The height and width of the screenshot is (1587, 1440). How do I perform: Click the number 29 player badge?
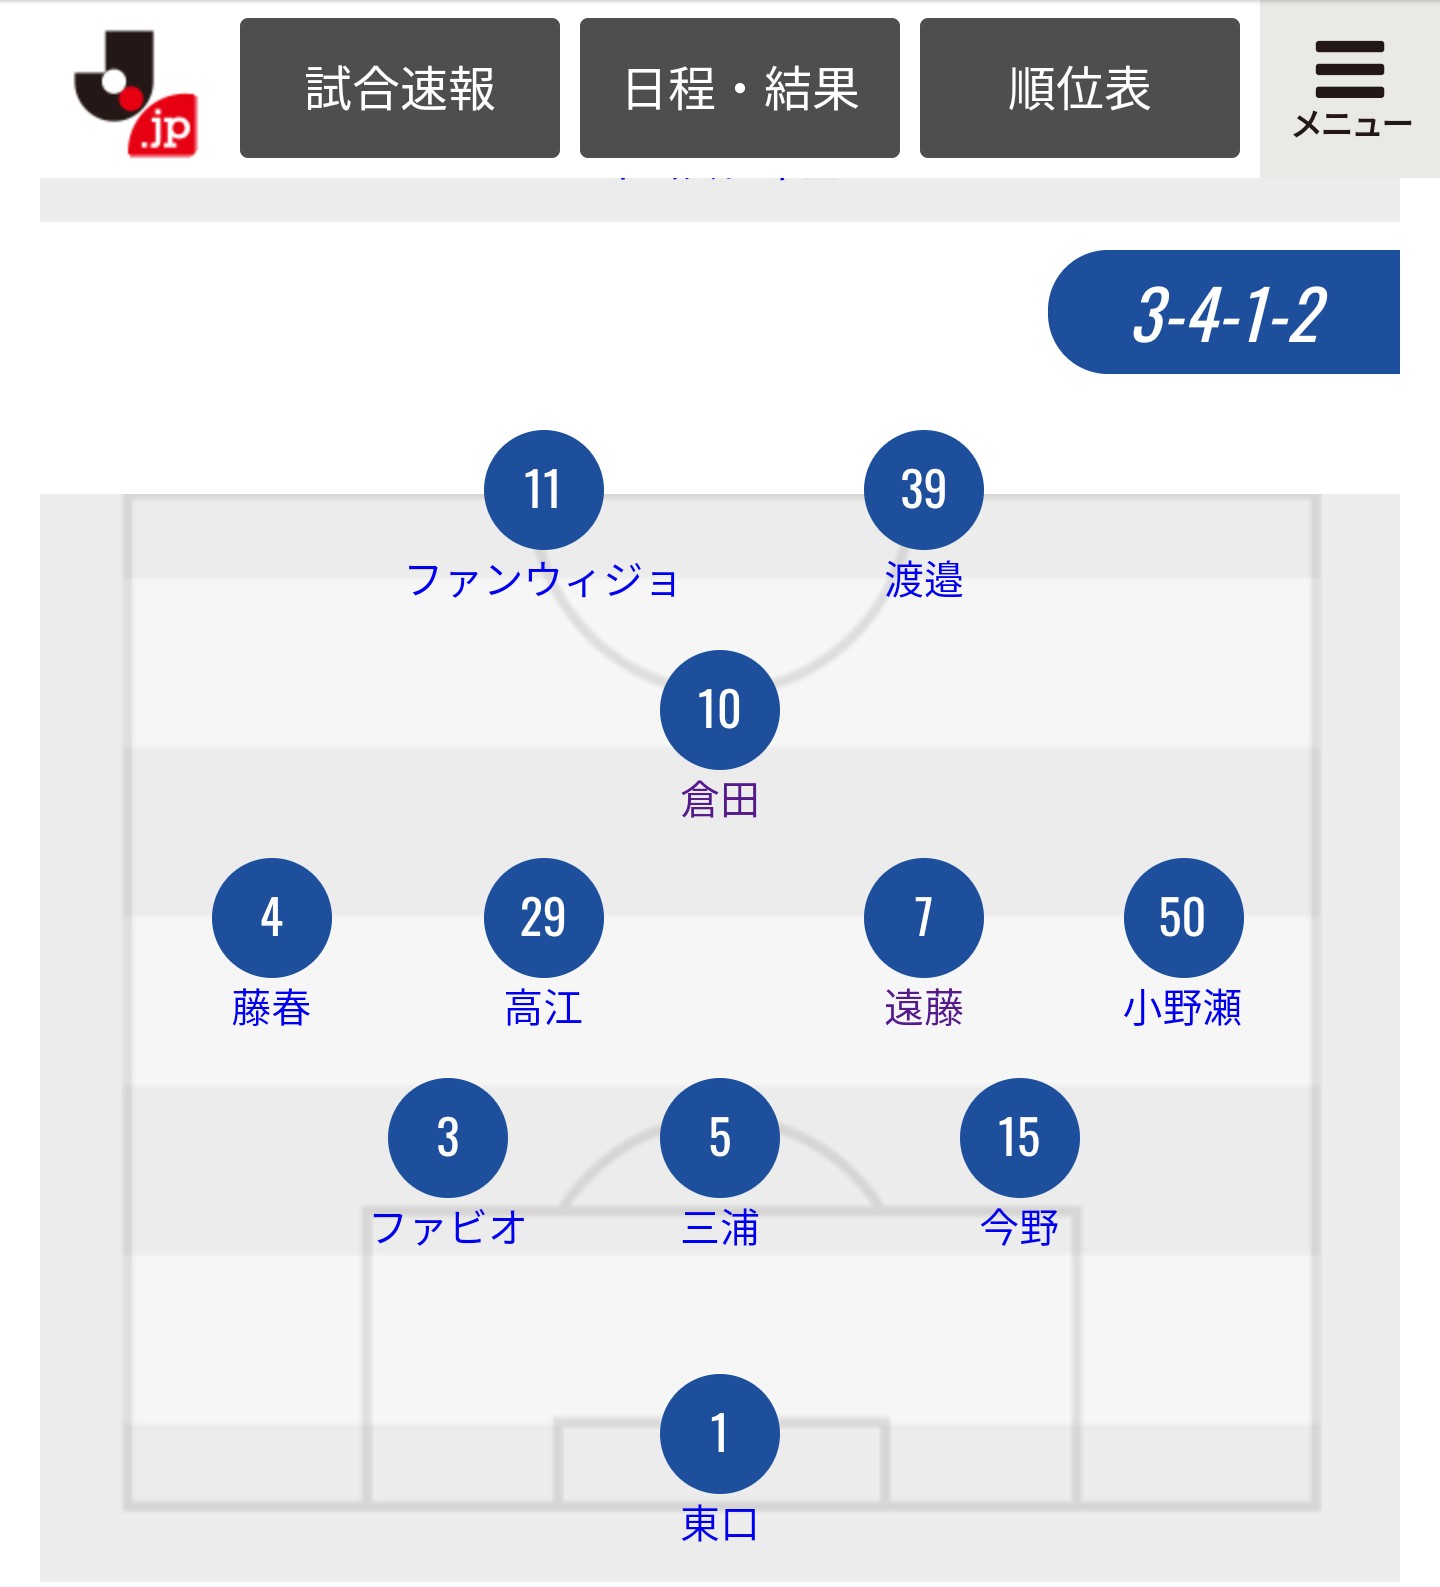(543, 918)
